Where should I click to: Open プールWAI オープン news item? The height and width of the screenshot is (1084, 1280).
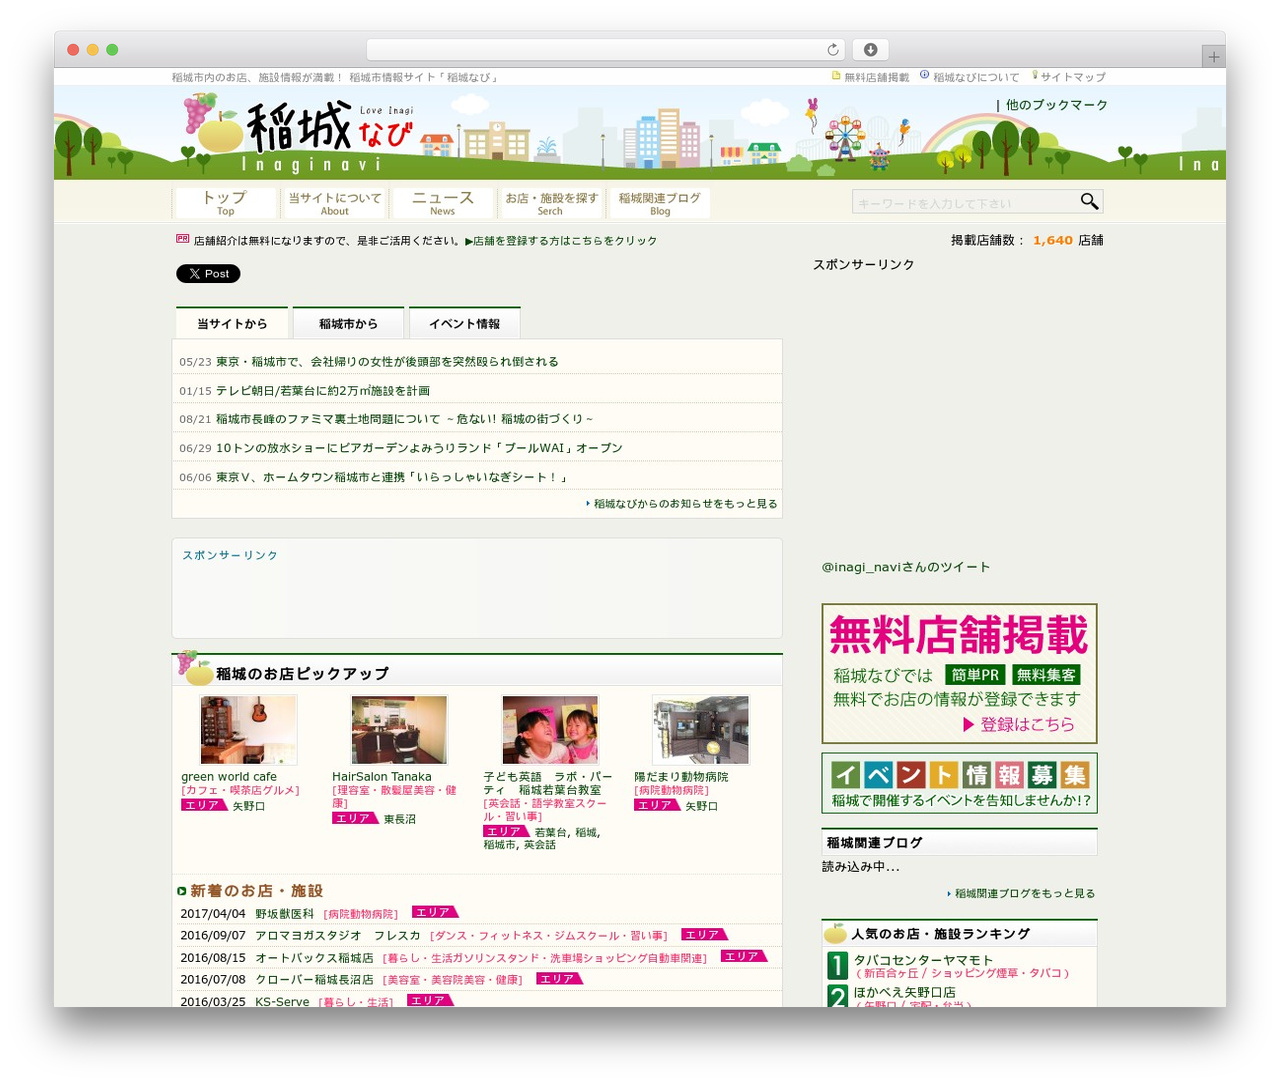[419, 448]
